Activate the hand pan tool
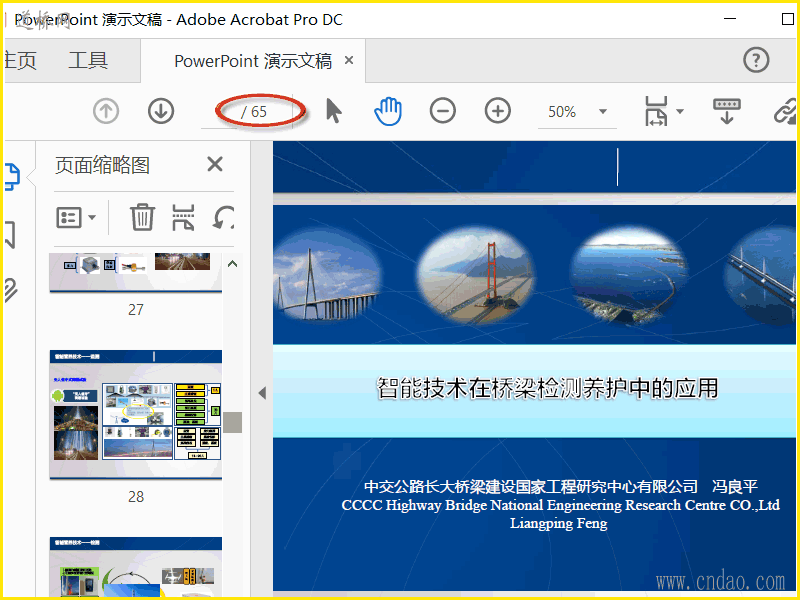 (388, 111)
